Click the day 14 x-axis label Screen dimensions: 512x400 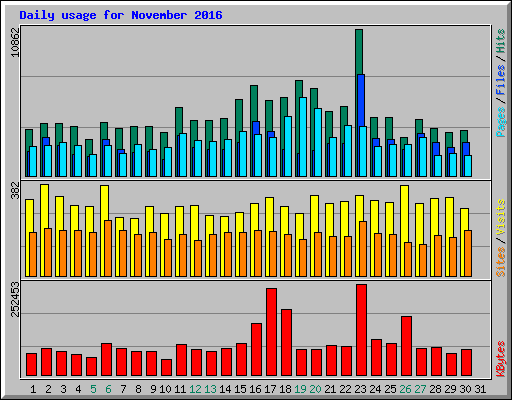coord(225,389)
